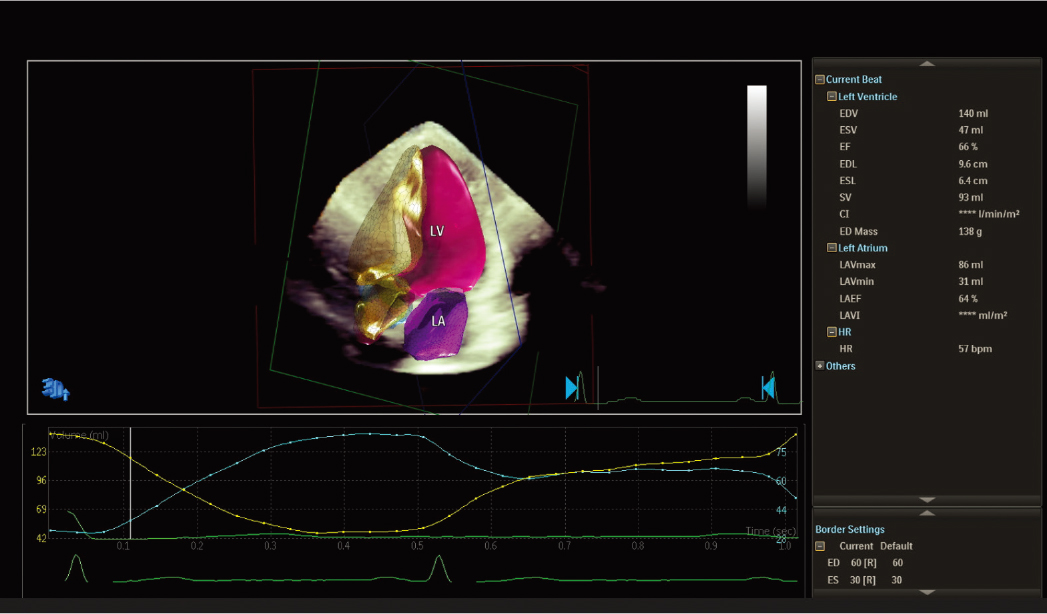Click the ED current border value
The image size is (1047, 614).
click(861, 563)
